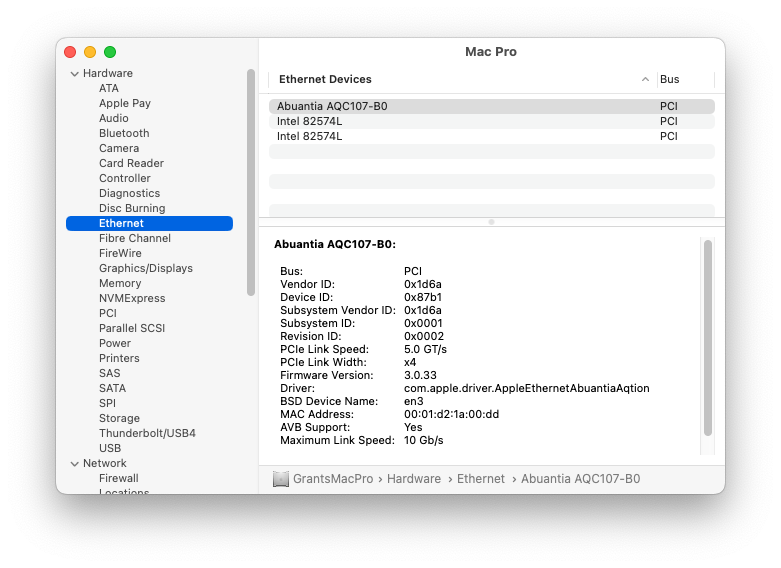This screenshot has width=781, height=568.
Task: Zoom the window with green button
Action: point(110,52)
